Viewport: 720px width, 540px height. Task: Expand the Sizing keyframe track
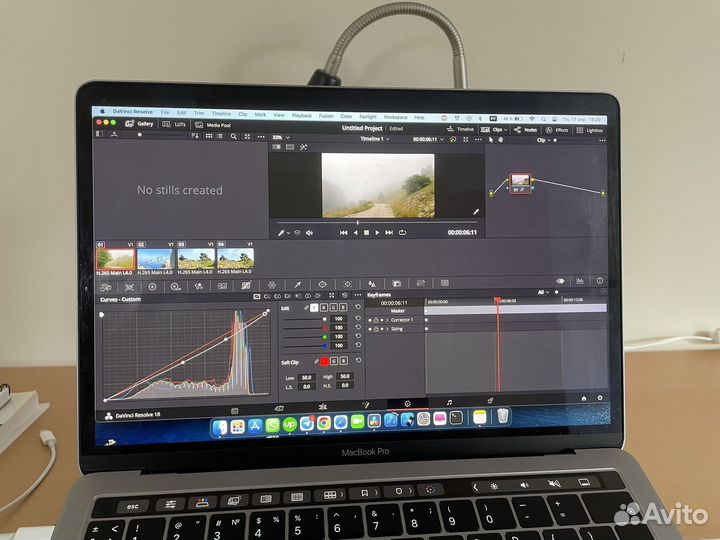click(x=387, y=329)
